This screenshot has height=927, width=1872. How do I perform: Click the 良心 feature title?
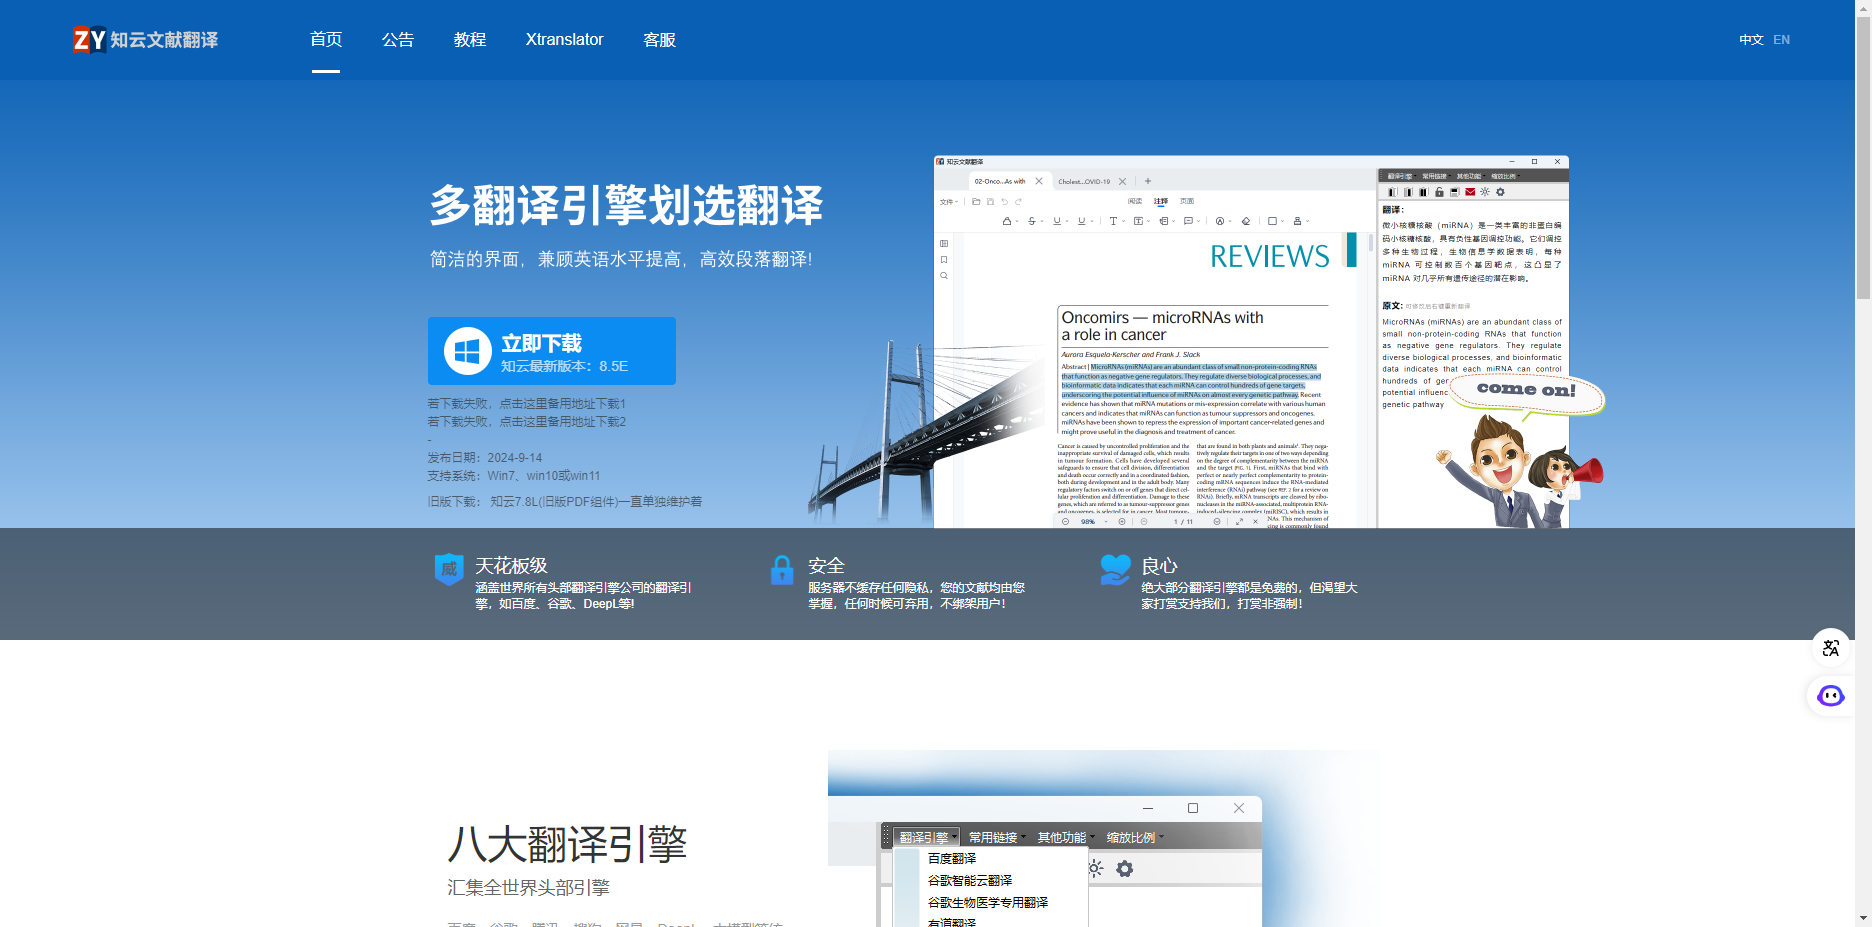point(1159,566)
